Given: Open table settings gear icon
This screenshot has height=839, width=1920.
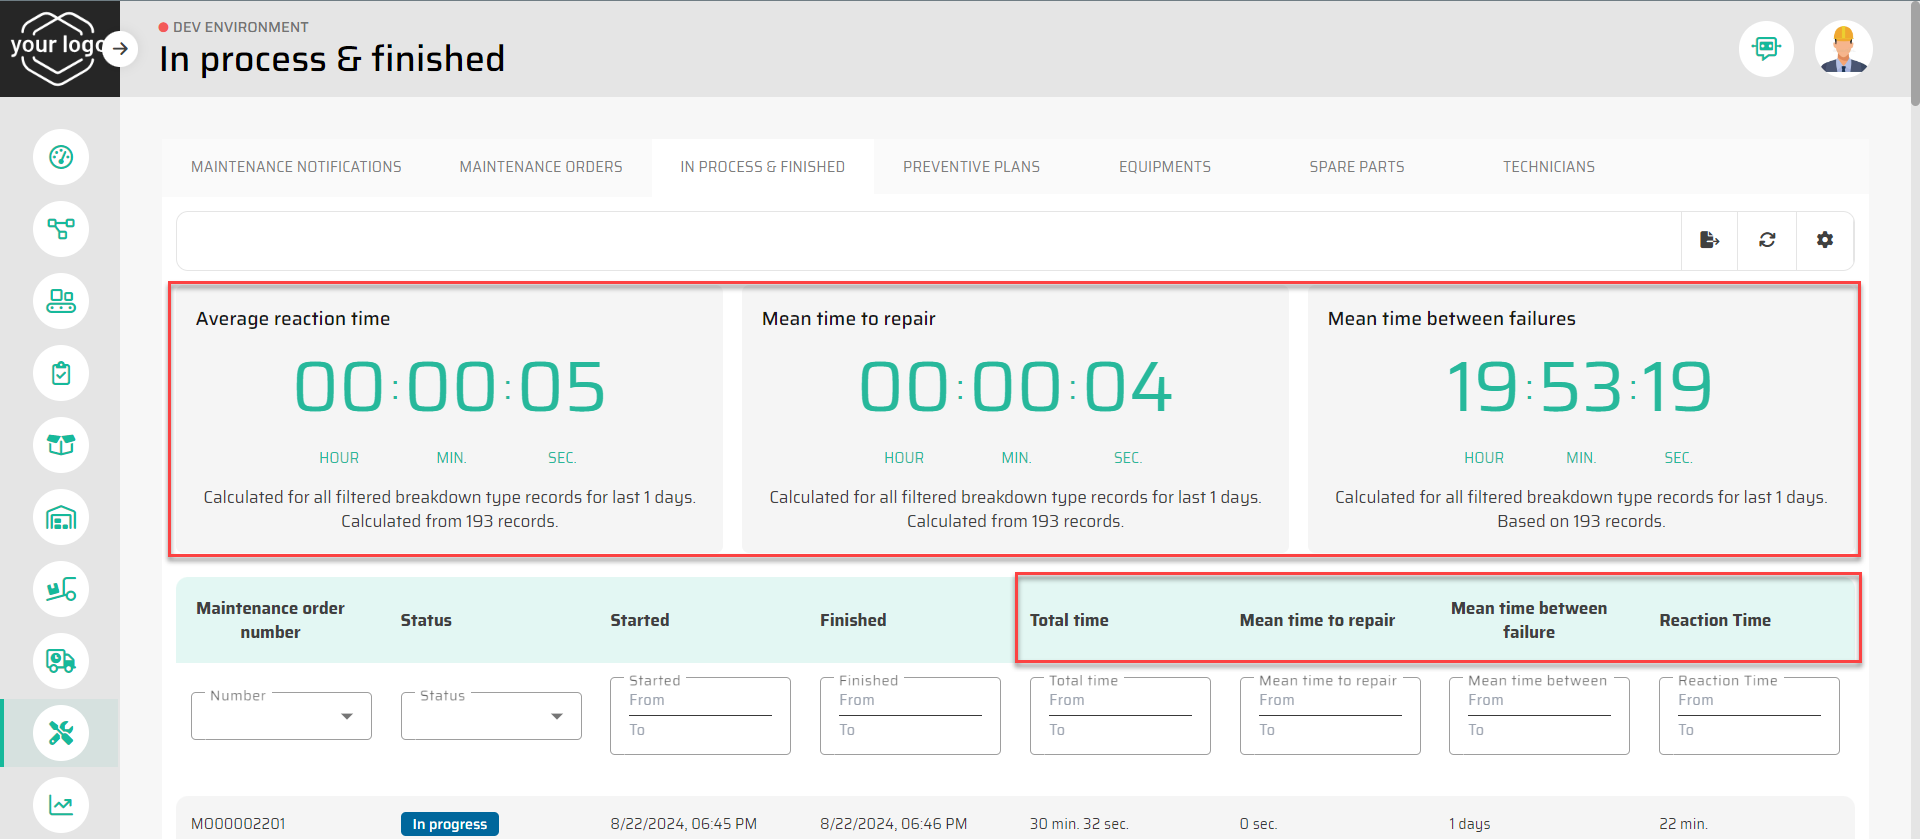Looking at the screenshot, I should 1825,240.
